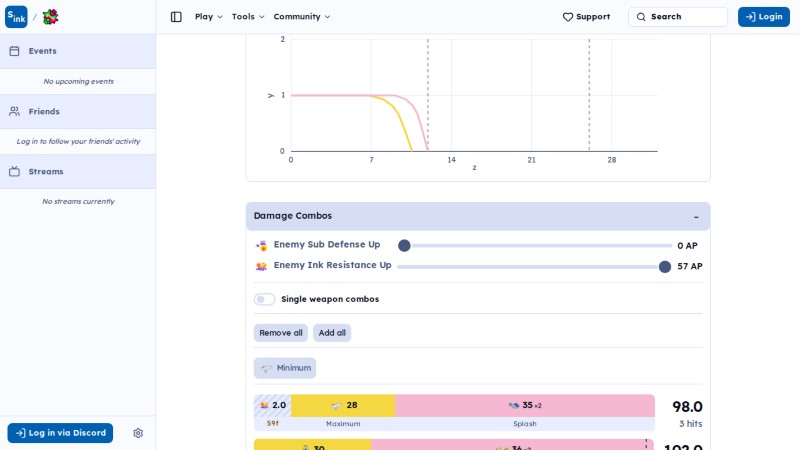The image size is (800, 450).
Task: Click the Add all button
Action: 332,333
